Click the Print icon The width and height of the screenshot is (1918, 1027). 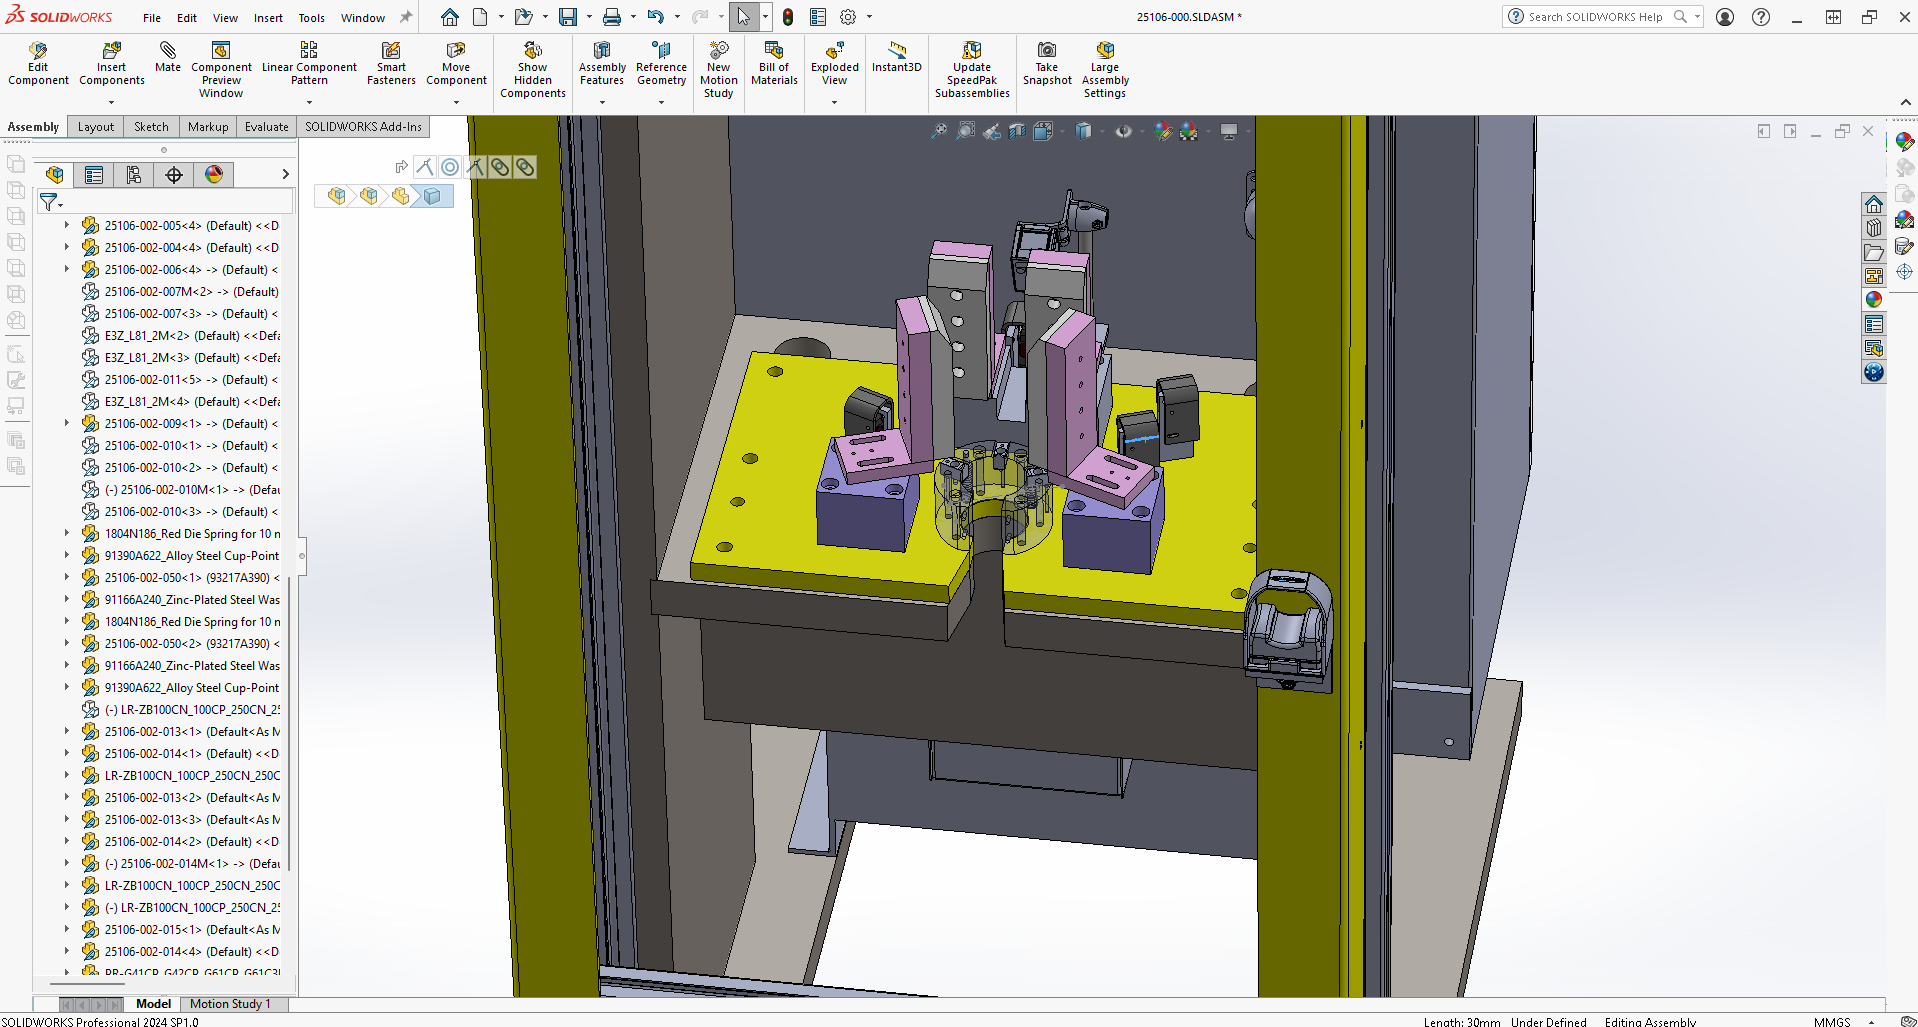(x=612, y=17)
